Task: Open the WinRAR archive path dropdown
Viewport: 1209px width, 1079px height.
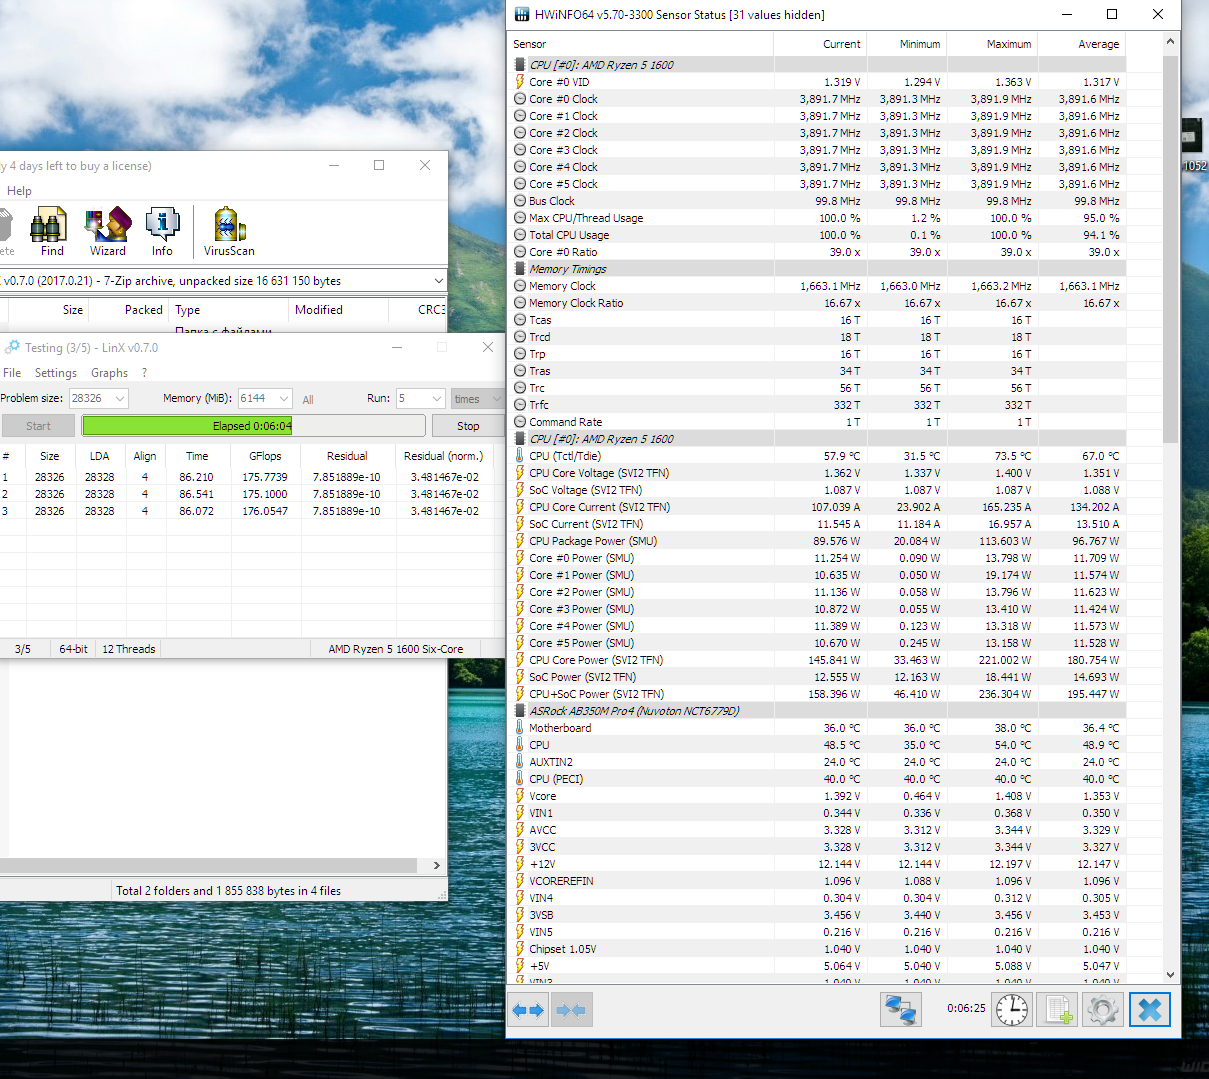Action: point(438,281)
